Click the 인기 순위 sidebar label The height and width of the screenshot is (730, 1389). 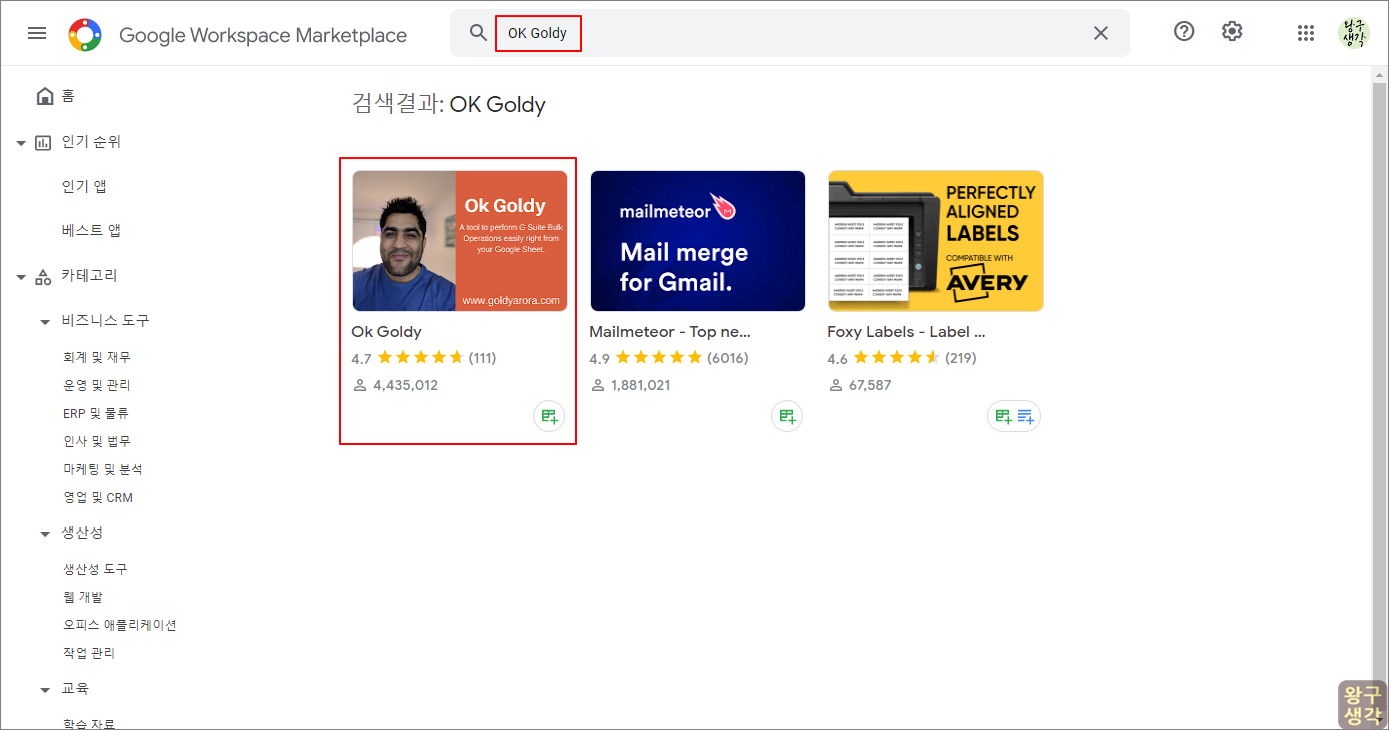click(91, 142)
